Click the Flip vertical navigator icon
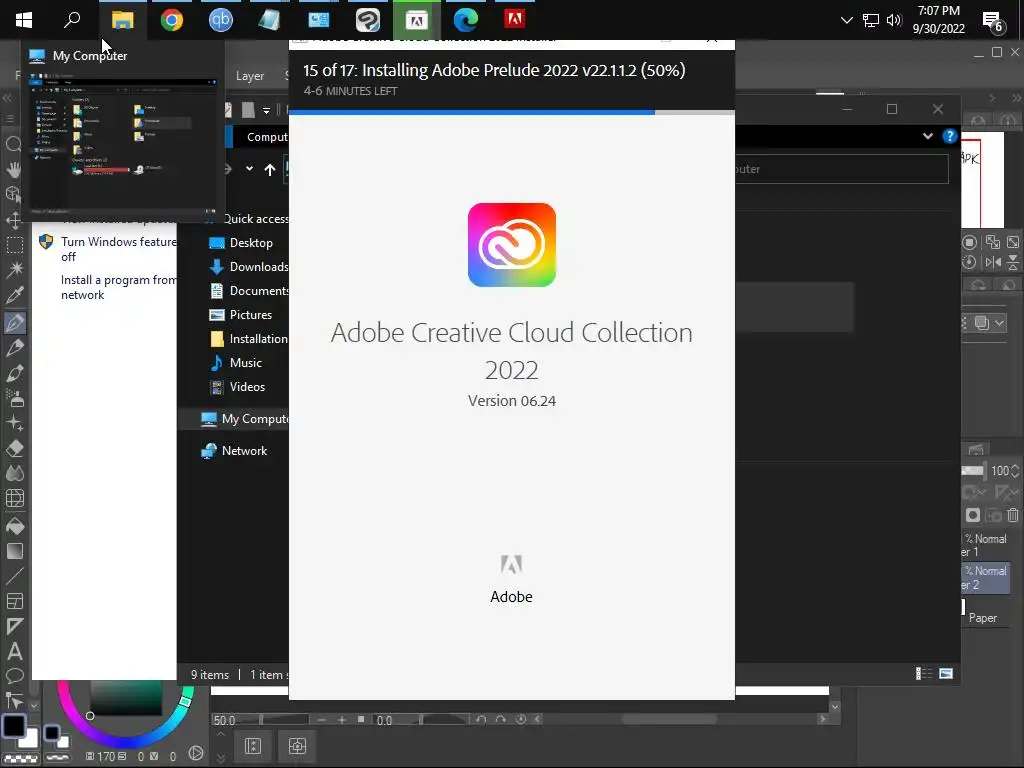This screenshot has width=1024, height=768. 1013,262
